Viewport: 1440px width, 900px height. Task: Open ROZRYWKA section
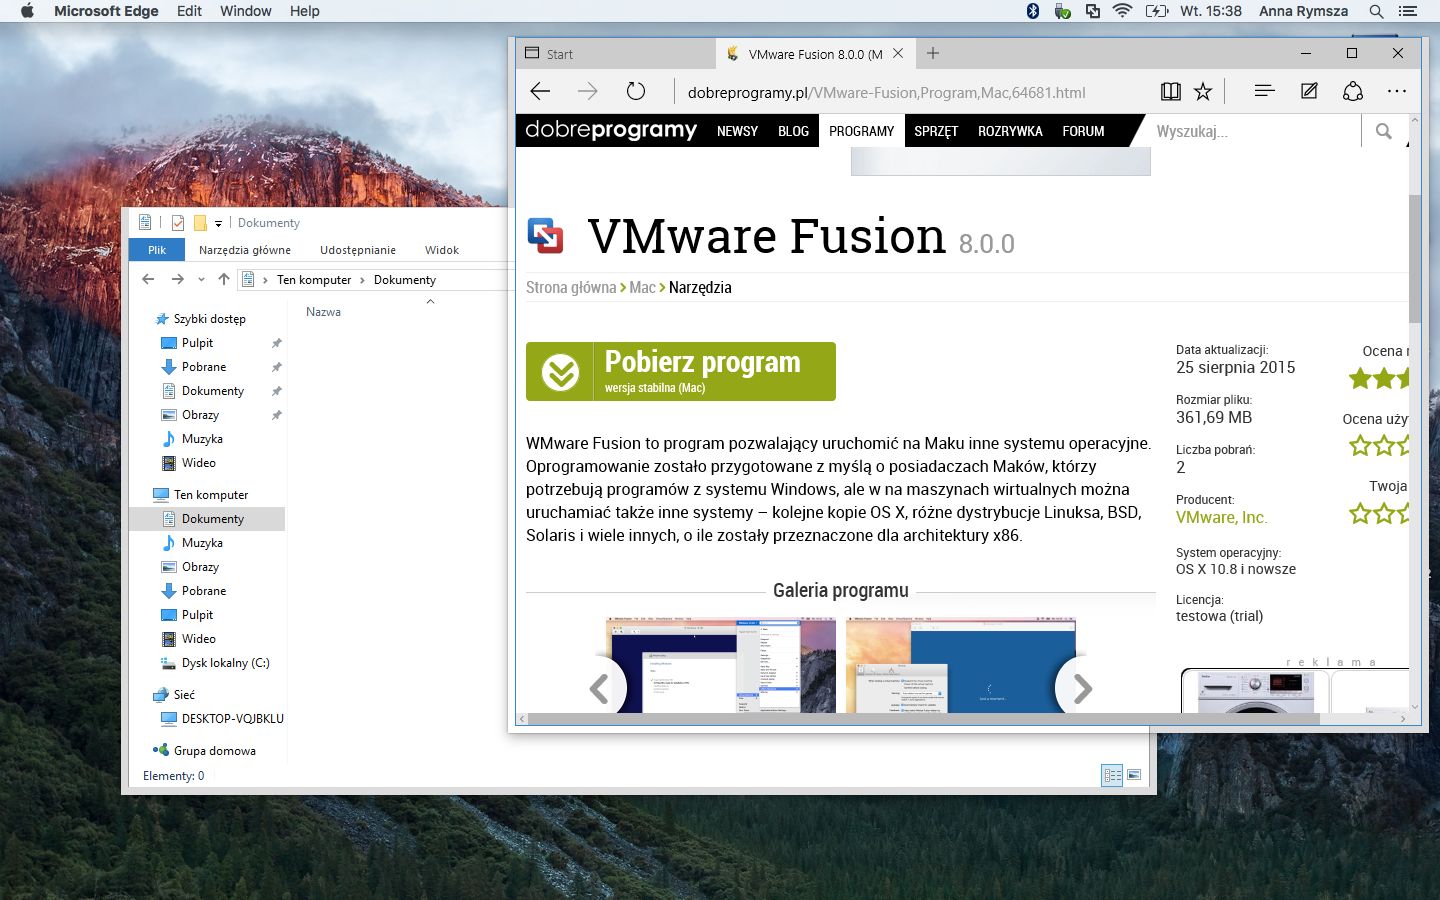tap(1010, 131)
